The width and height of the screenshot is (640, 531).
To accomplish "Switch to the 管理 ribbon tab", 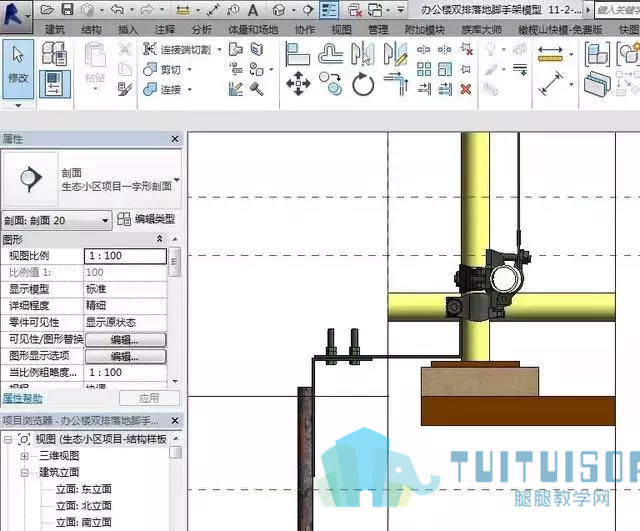I will (378, 29).
